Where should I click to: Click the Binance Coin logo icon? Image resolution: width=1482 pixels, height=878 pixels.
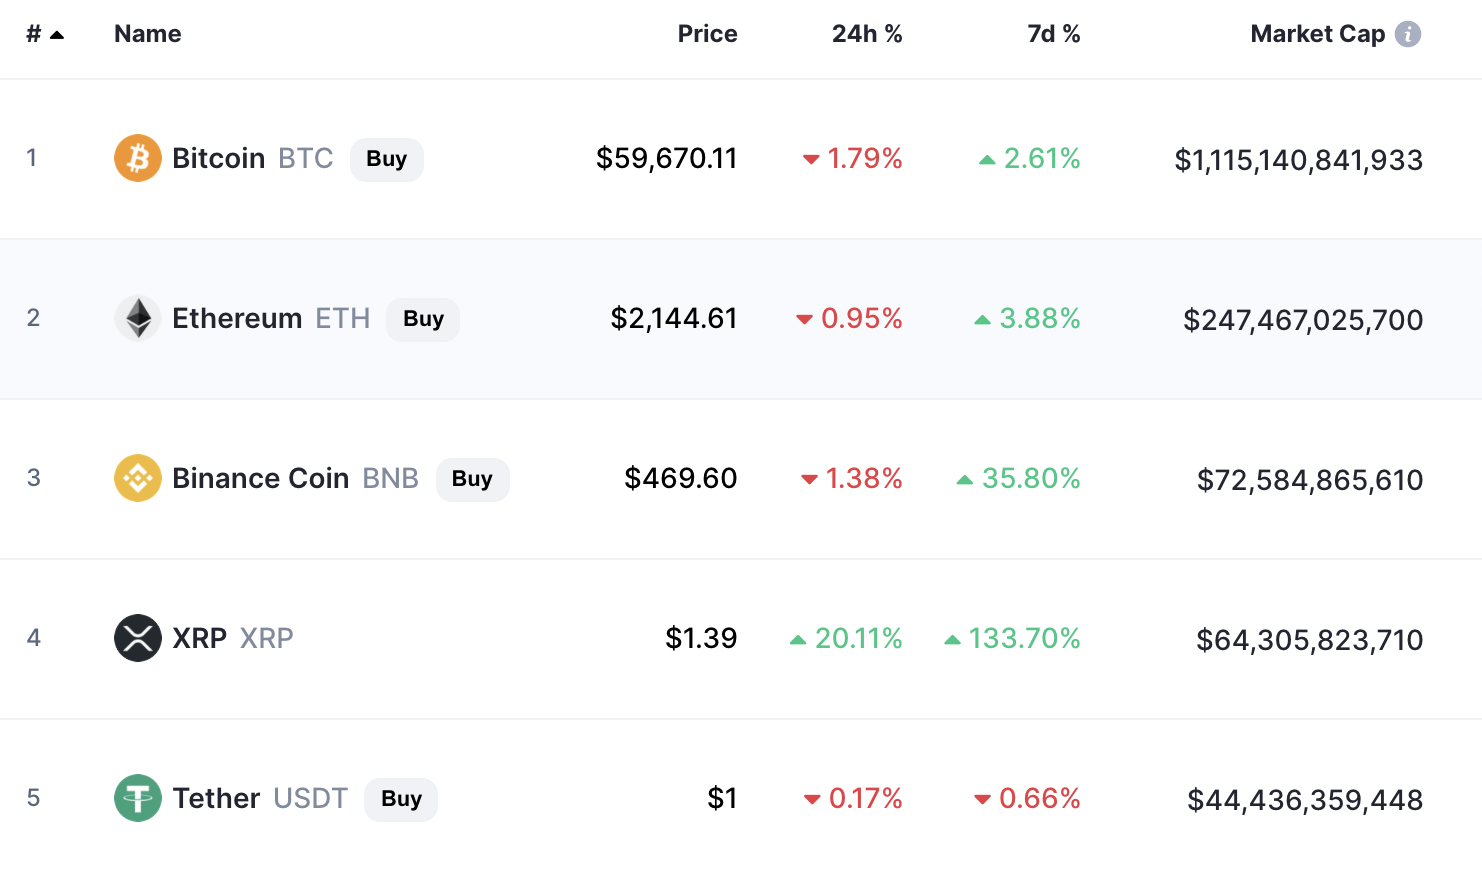(x=138, y=478)
